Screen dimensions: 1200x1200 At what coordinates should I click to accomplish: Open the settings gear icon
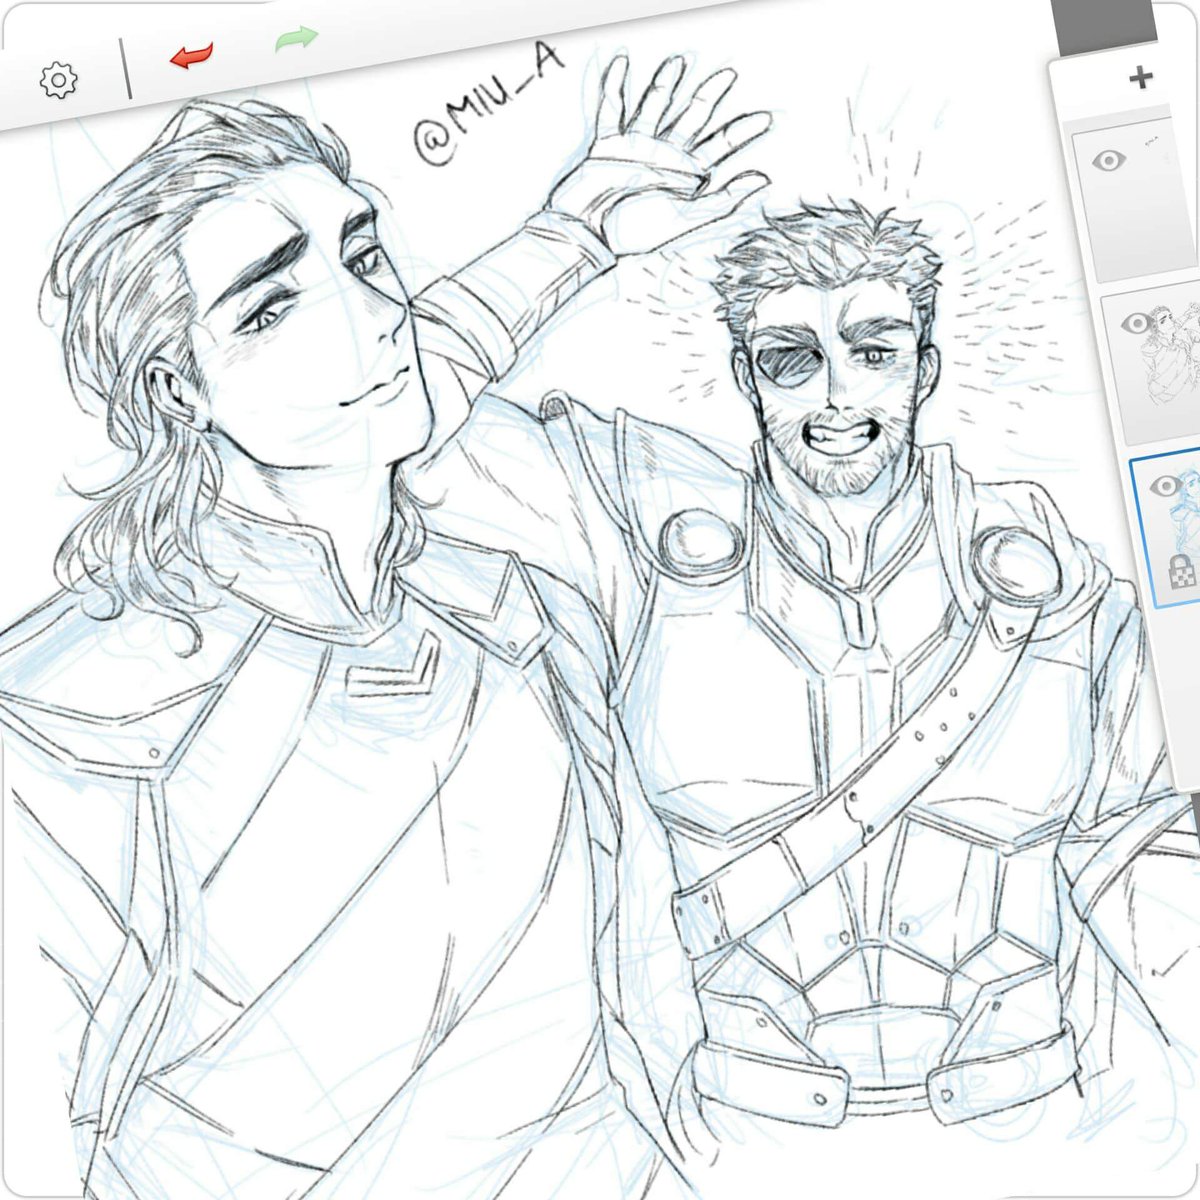(x=58, y=80)
